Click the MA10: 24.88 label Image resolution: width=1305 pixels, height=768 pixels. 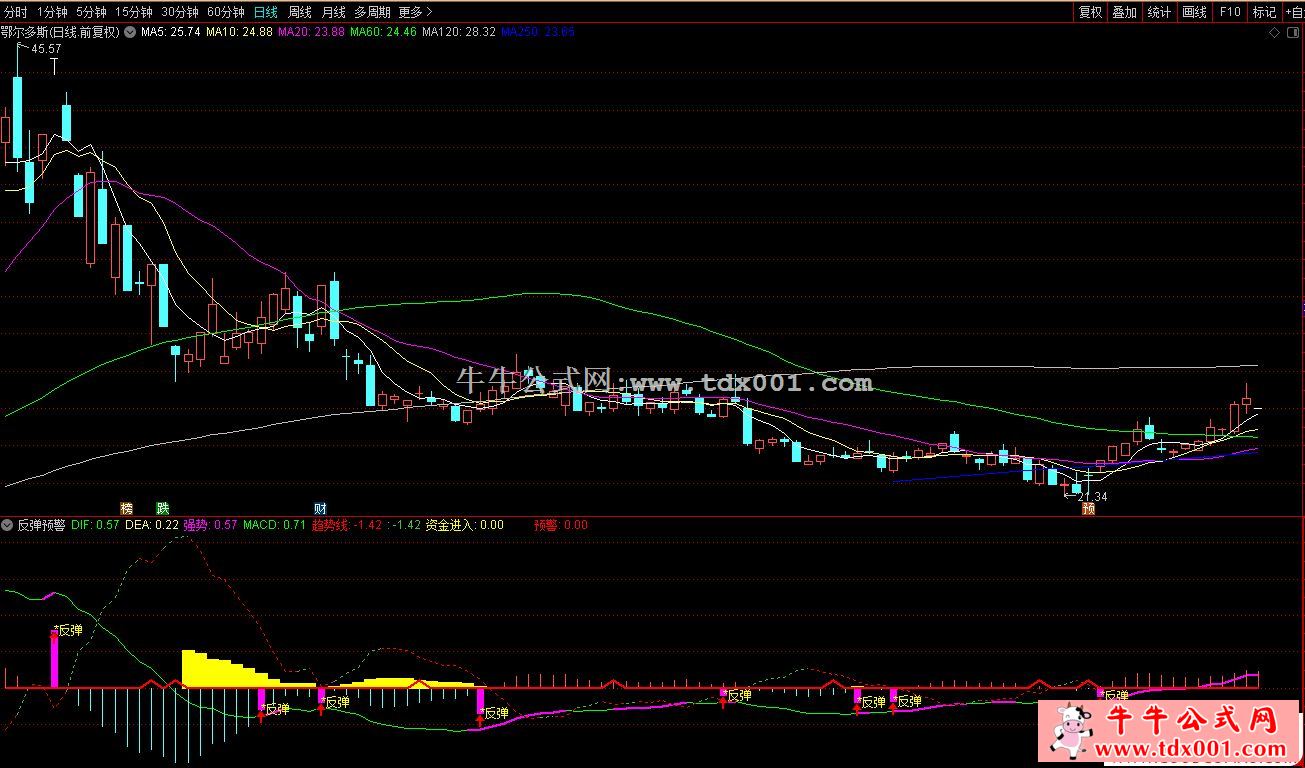coord(239,32)
